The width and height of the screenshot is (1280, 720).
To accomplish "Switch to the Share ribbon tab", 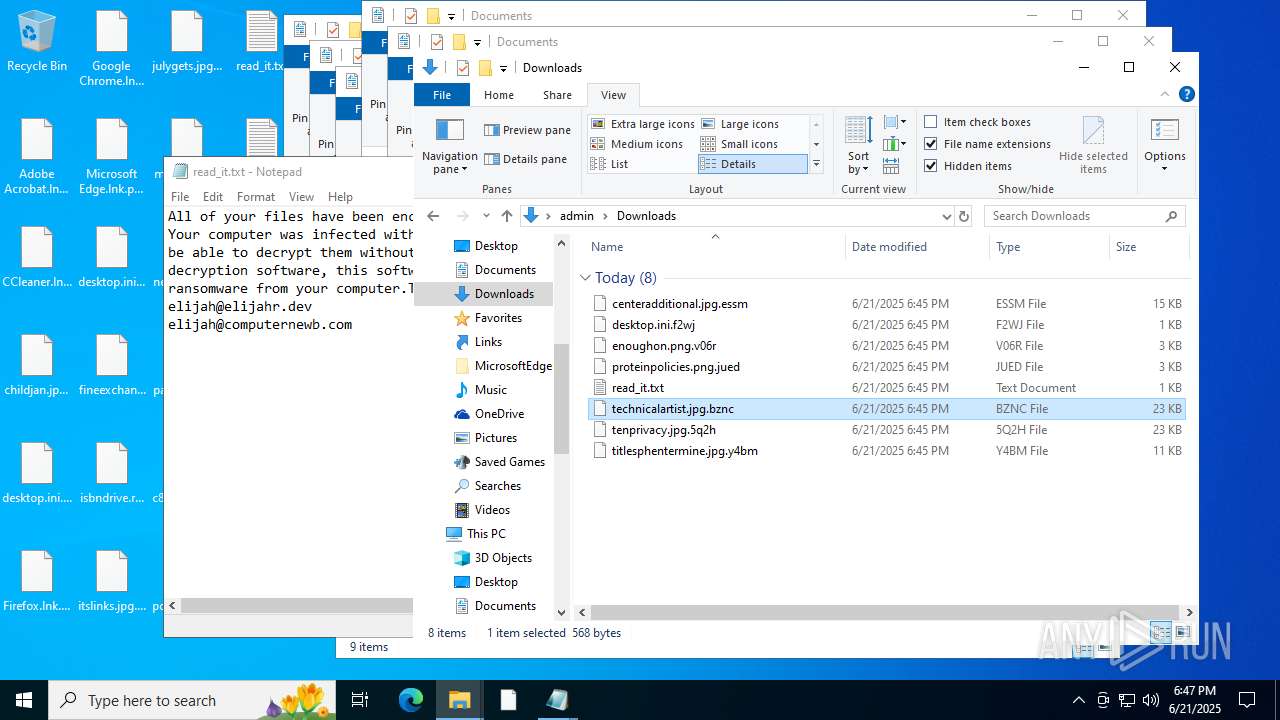I will [557, 95].
